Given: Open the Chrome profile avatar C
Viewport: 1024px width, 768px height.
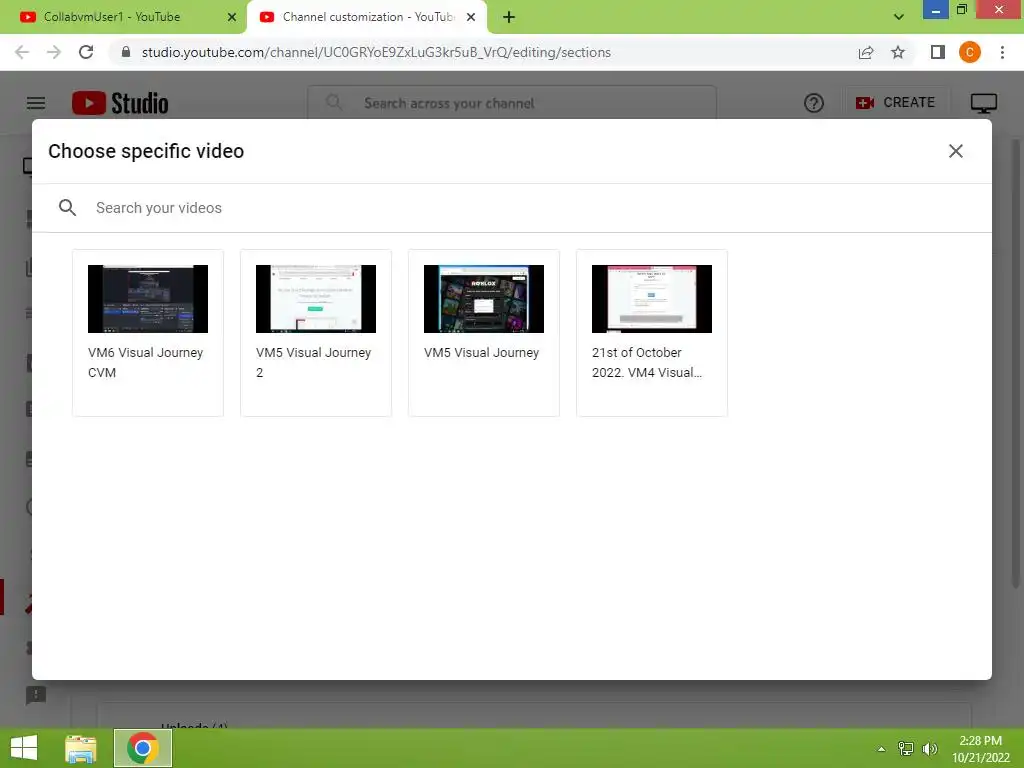Looking at the screenshot, I should tap(970, 52).
